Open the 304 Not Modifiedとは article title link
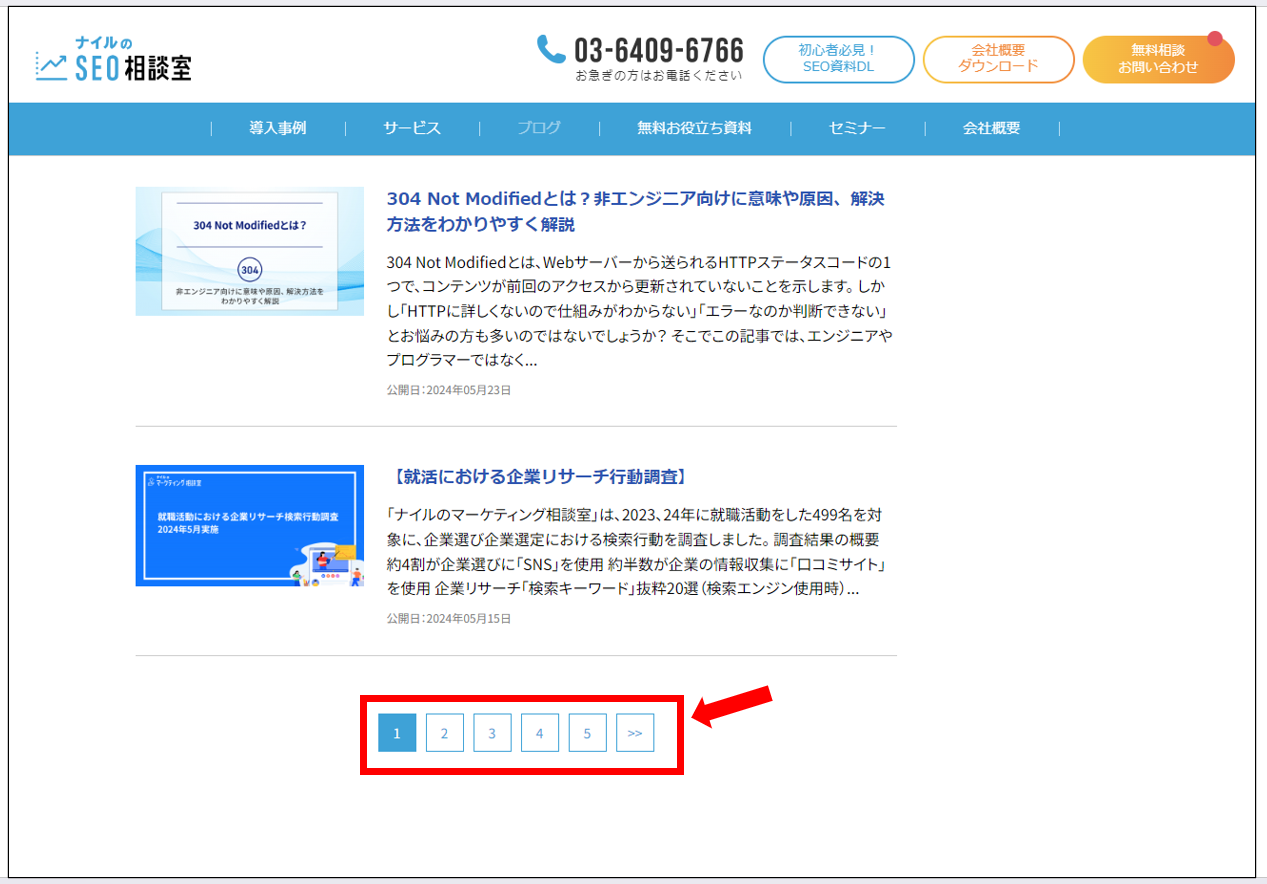Viewport: 1267px width, 884px height. (x=635, y=211)
